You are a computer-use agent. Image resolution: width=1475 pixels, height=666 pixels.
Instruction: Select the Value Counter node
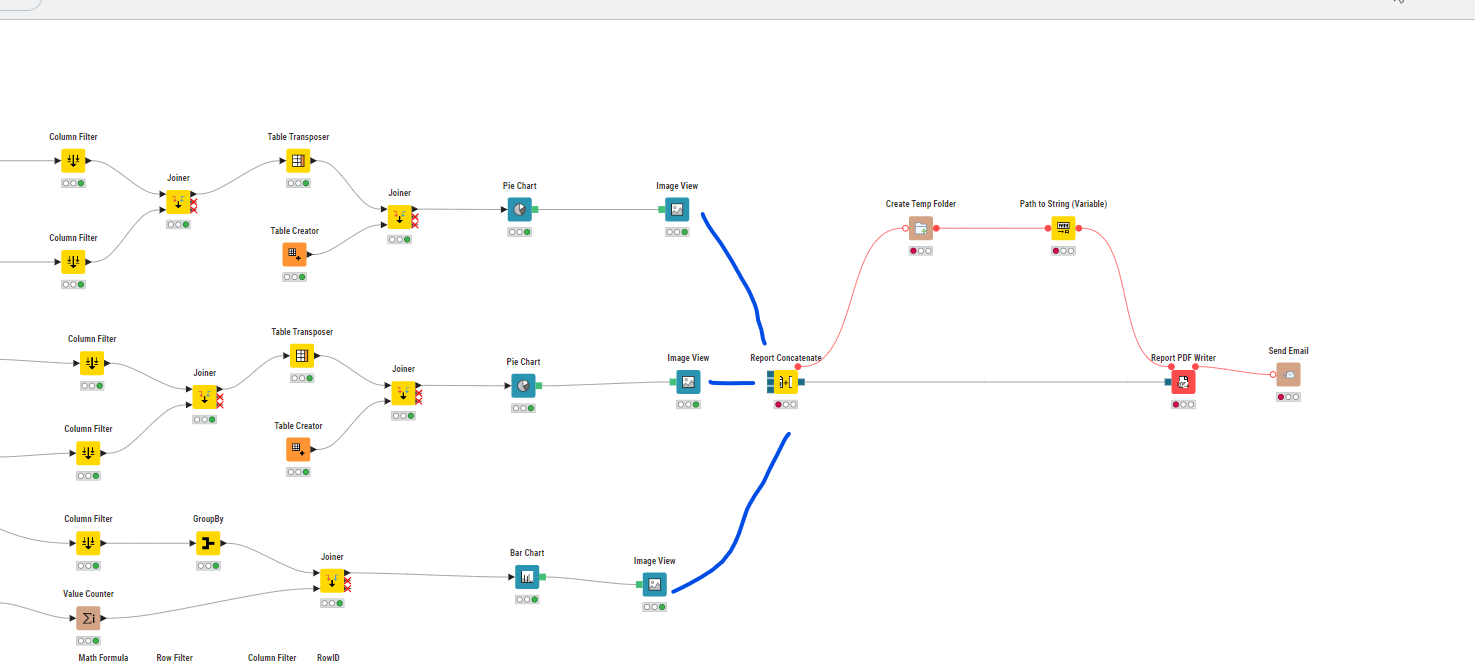click(89, 617)
